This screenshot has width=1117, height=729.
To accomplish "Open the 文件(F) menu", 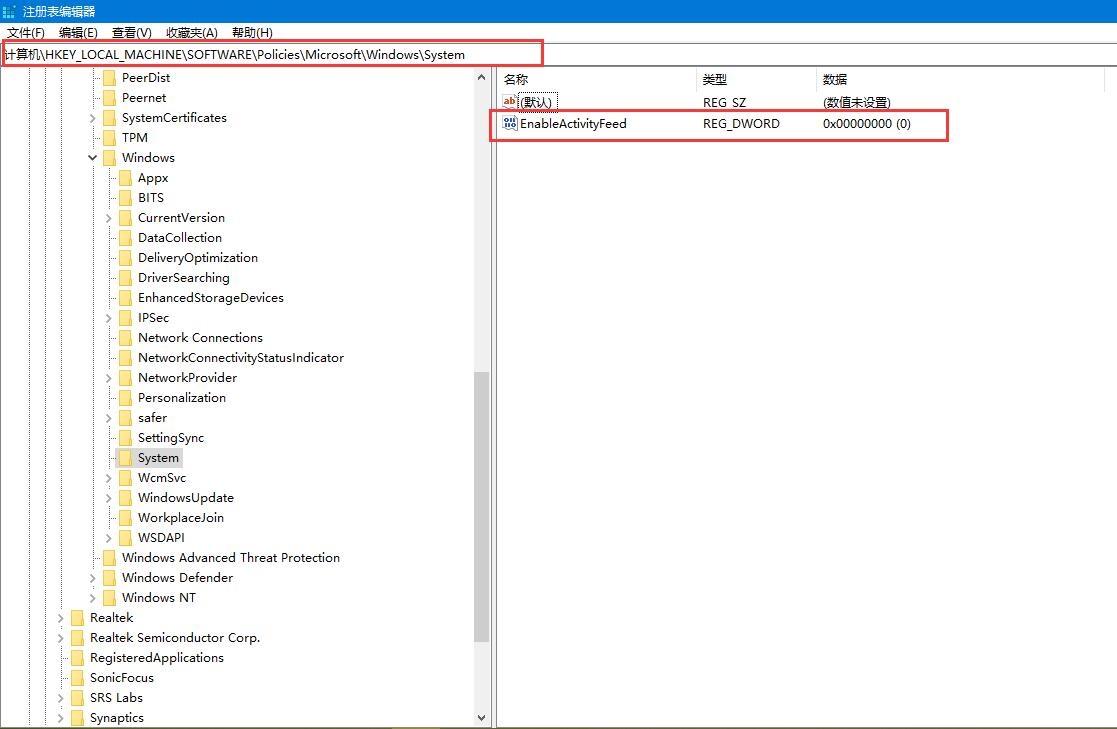I will coord(26,33).
